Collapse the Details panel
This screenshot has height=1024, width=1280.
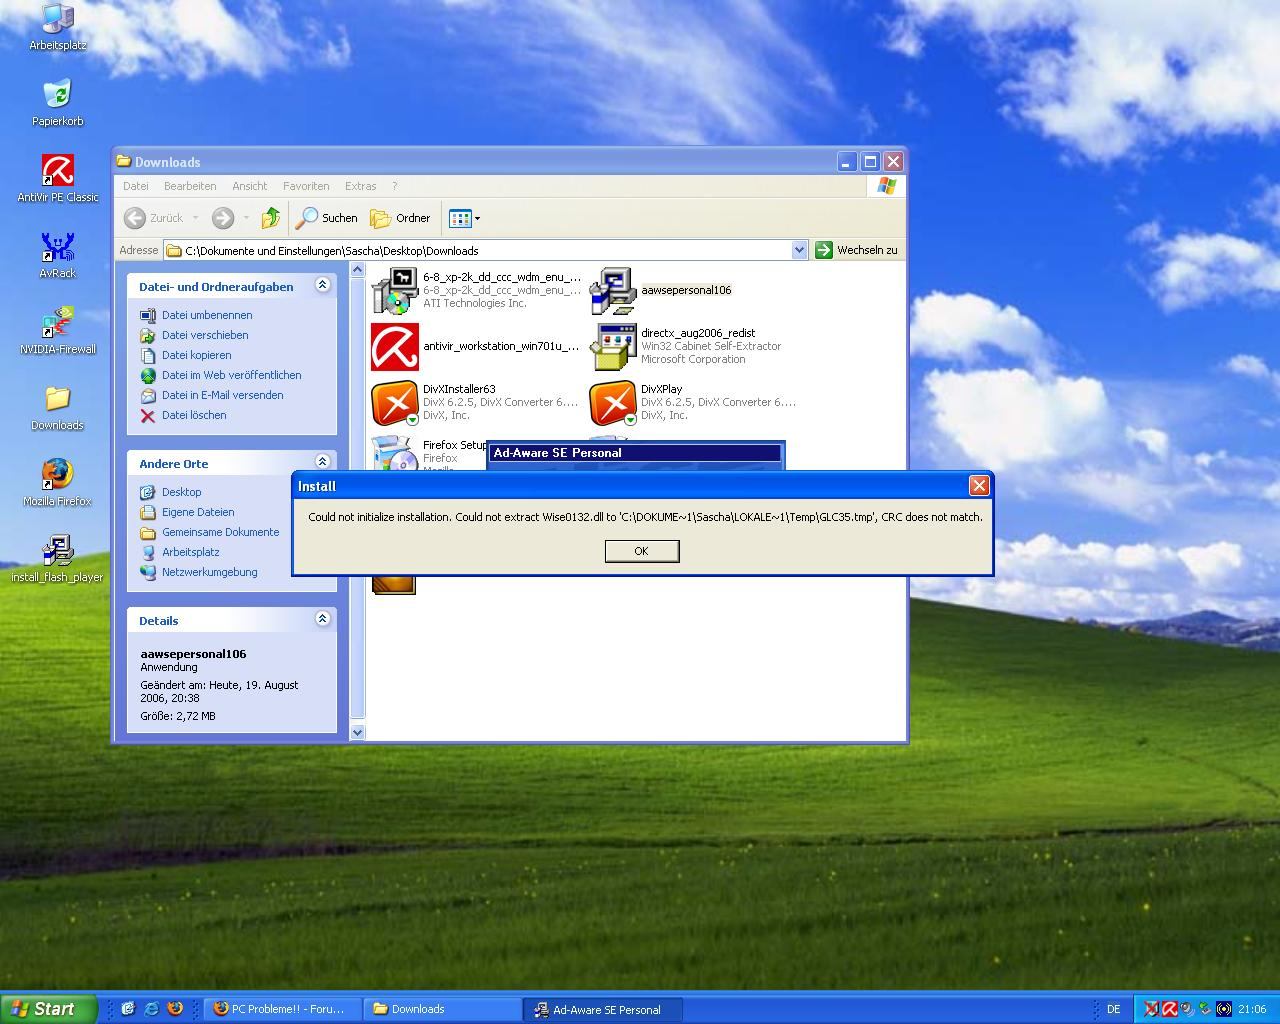[x=322, y=619]
